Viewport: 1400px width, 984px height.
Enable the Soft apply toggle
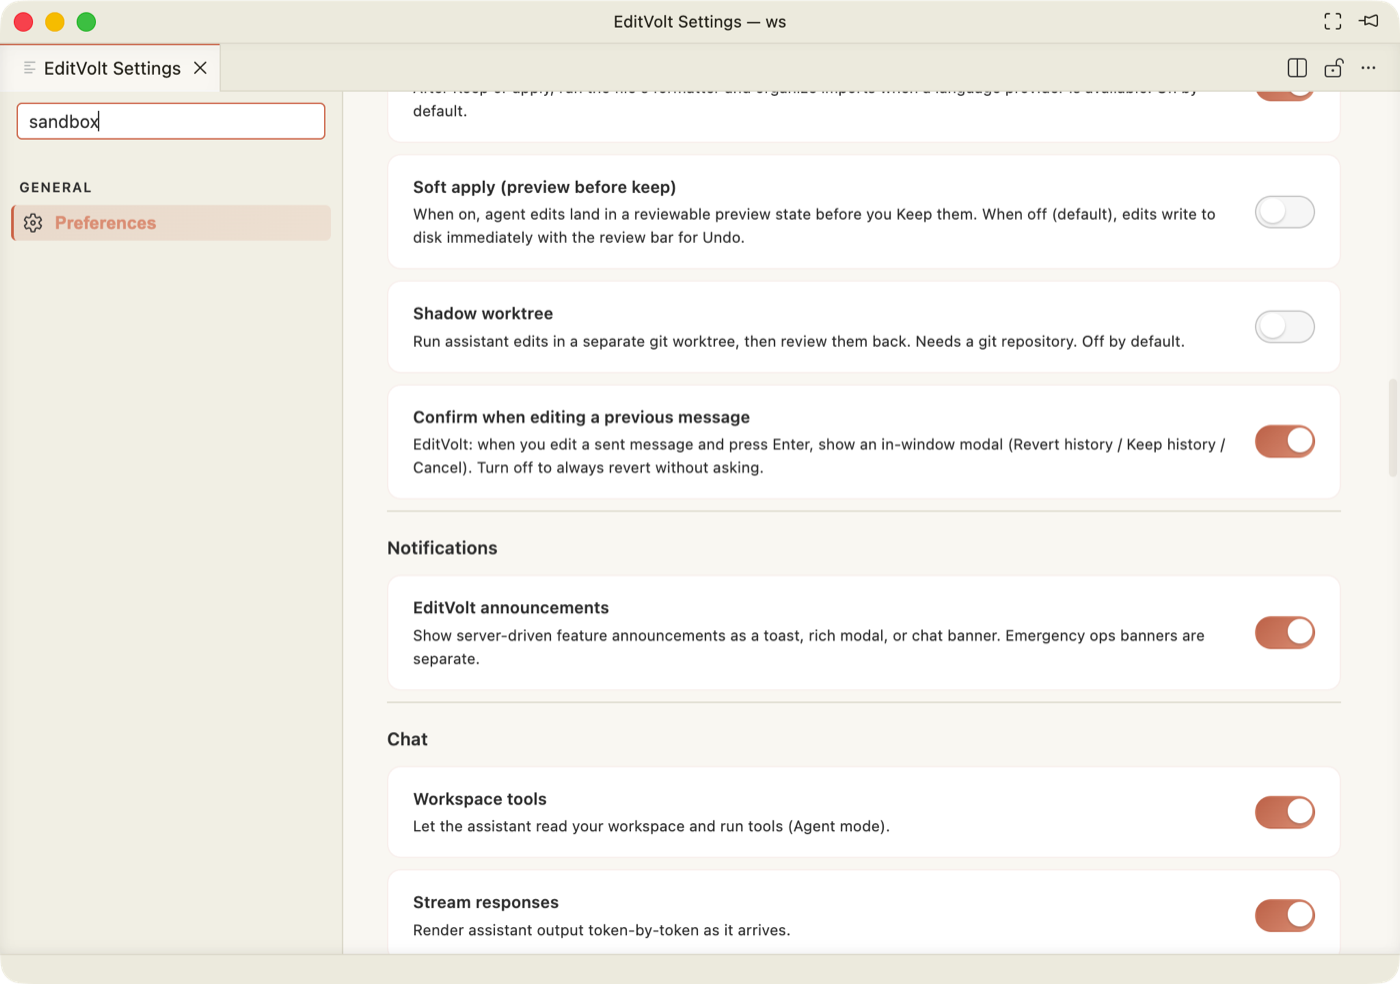pos(1285,212)
